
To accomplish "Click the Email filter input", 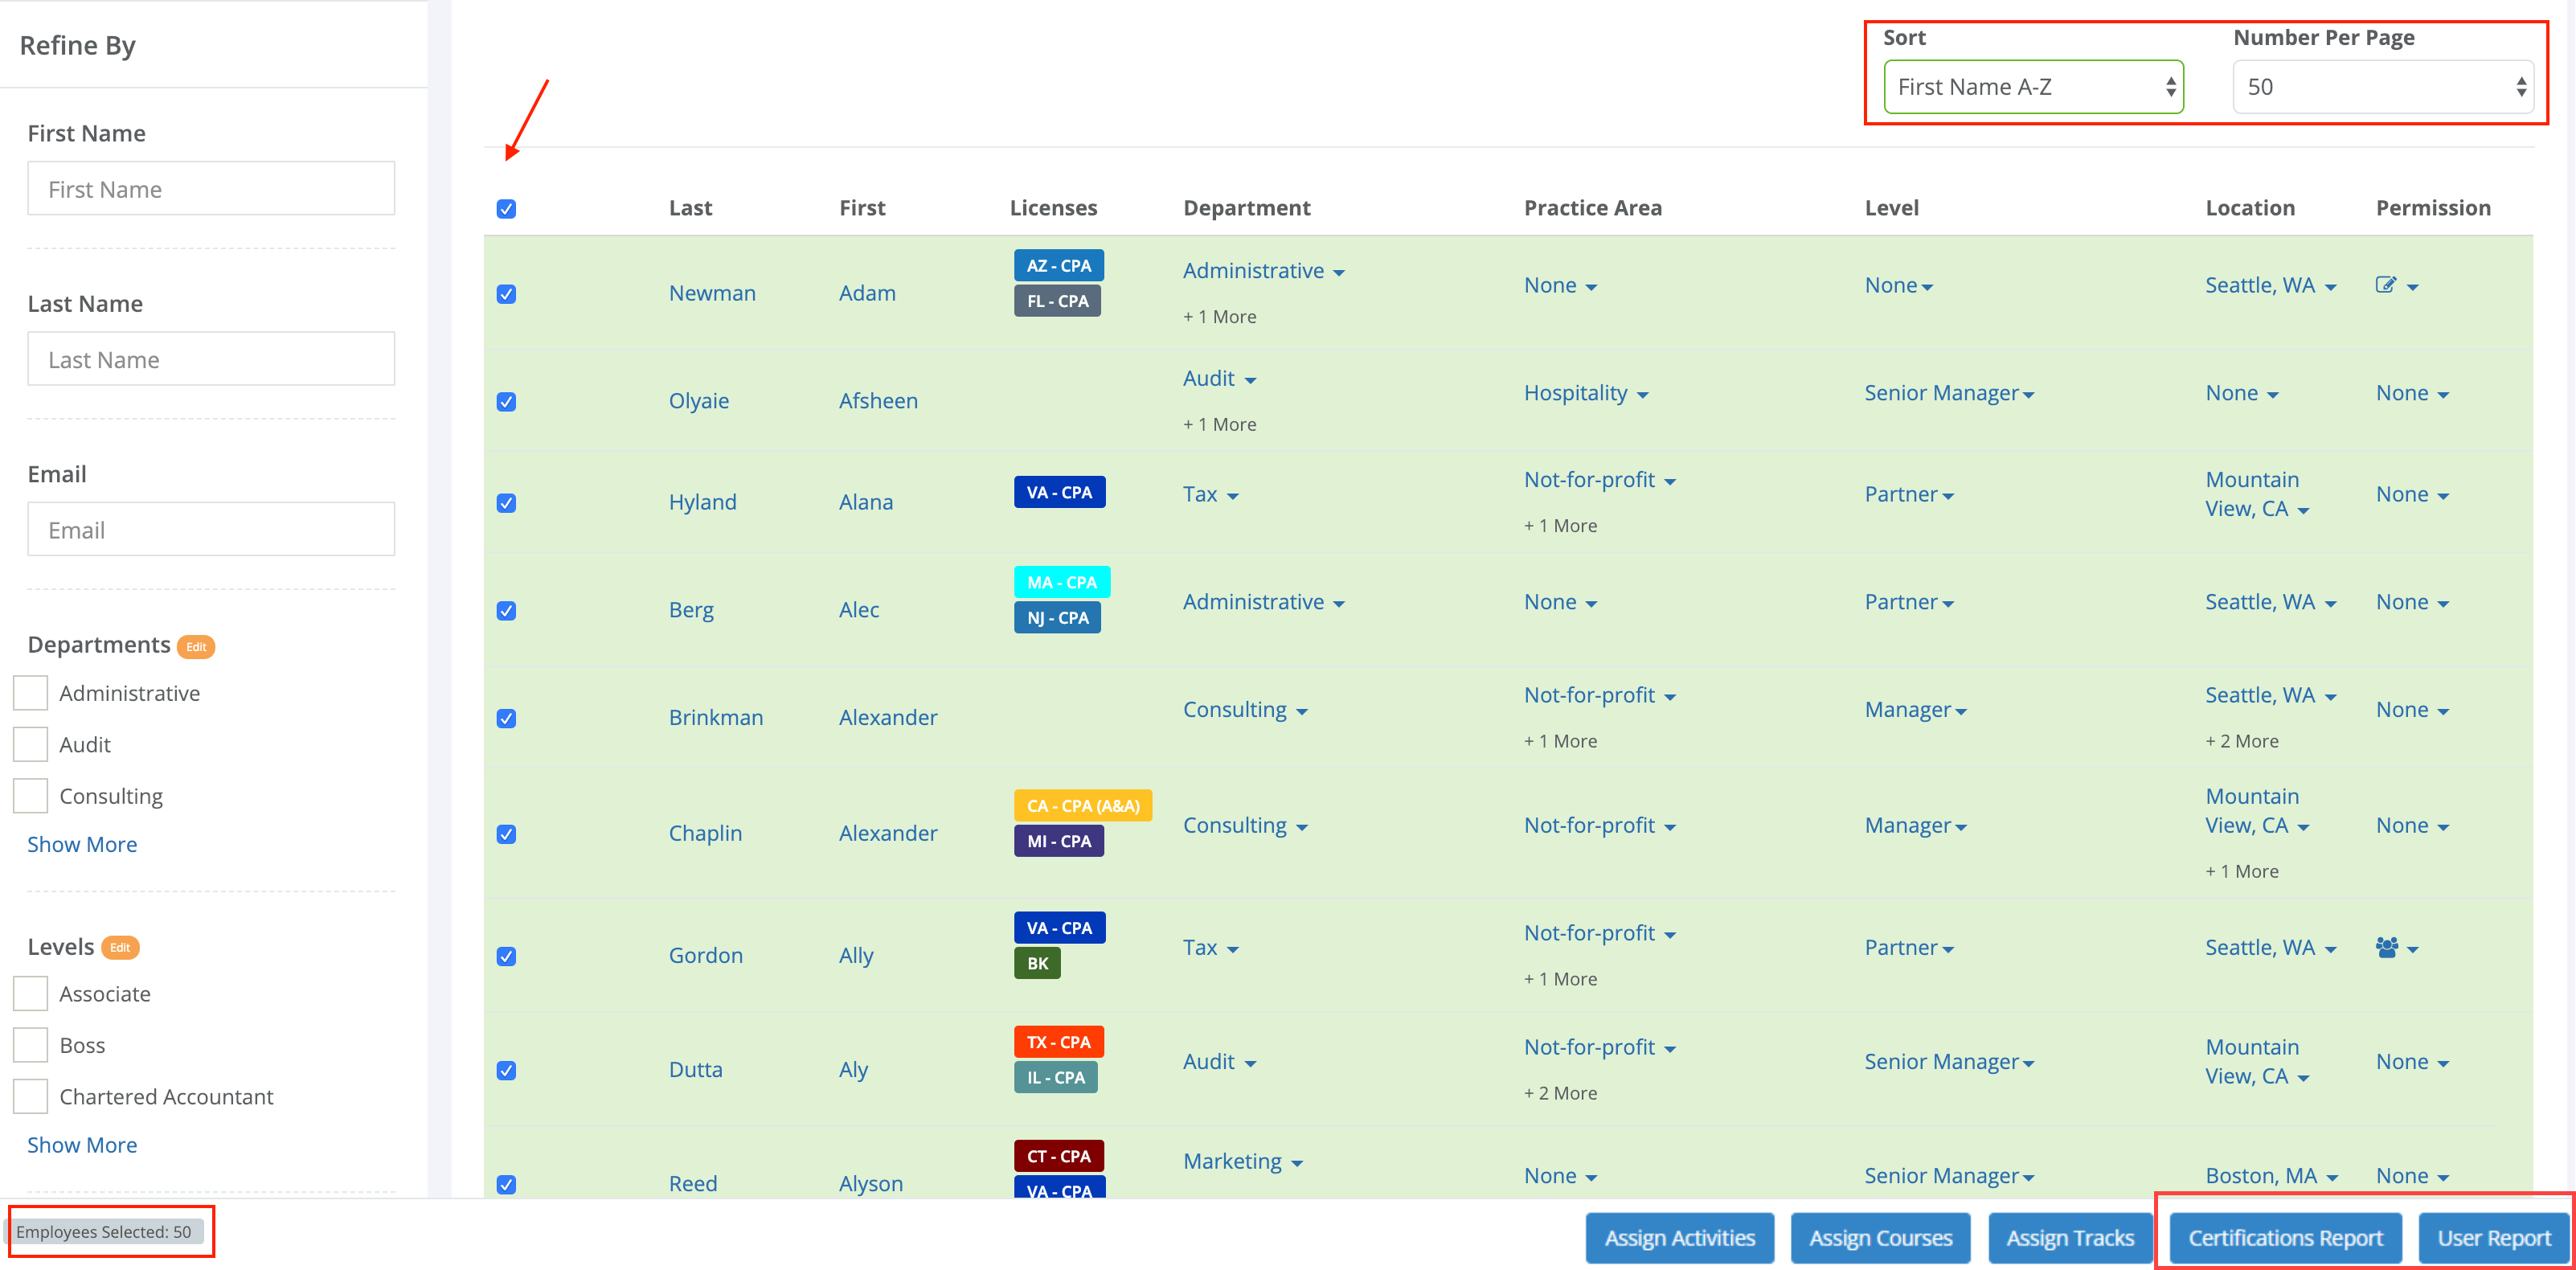I will click(211, 530).
